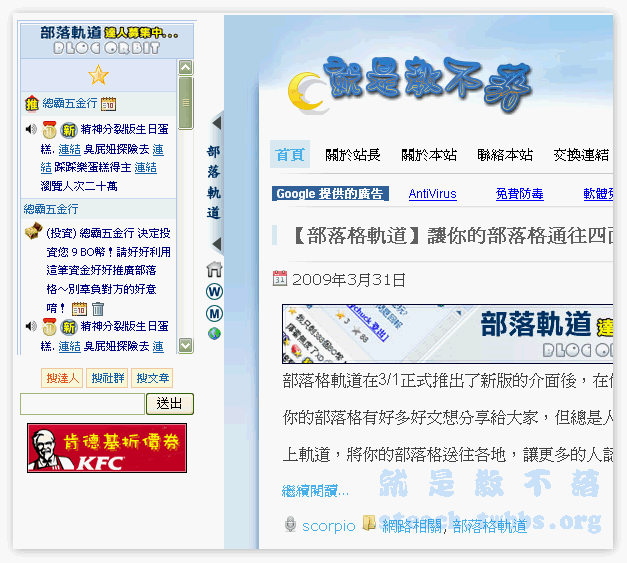
Task: Click the home icon on the vertical sidebar strip
Action: [x=215, y=269]
